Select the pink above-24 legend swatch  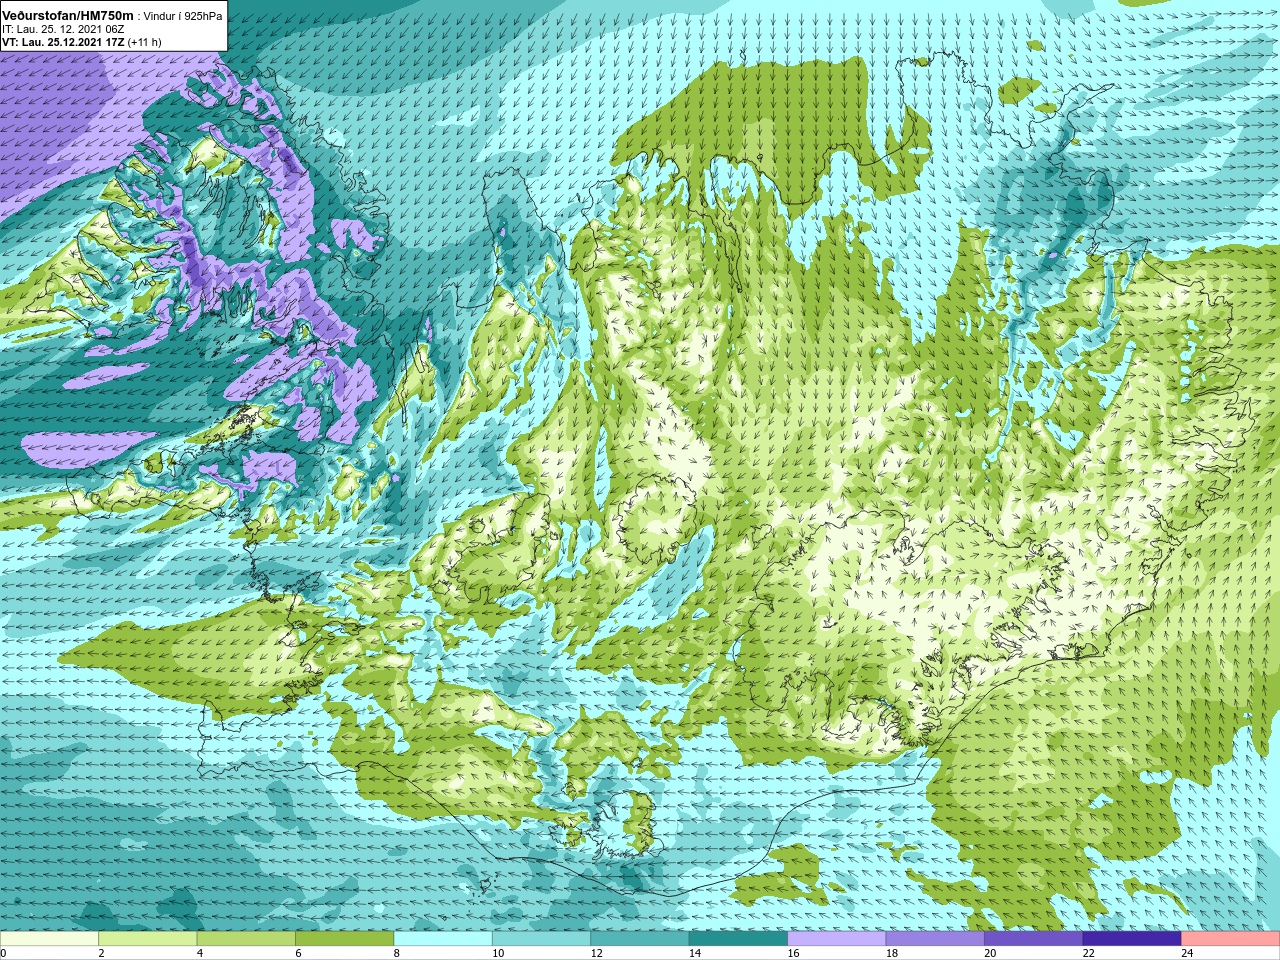click(1231, 939)
